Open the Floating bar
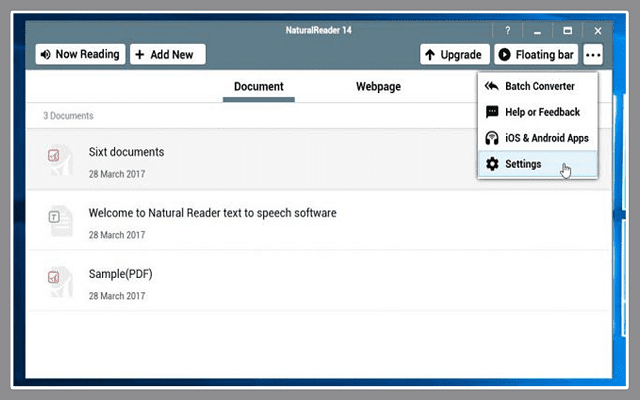Image resolution: width=640 pixels, height=400 pixels. pos(537,55)
